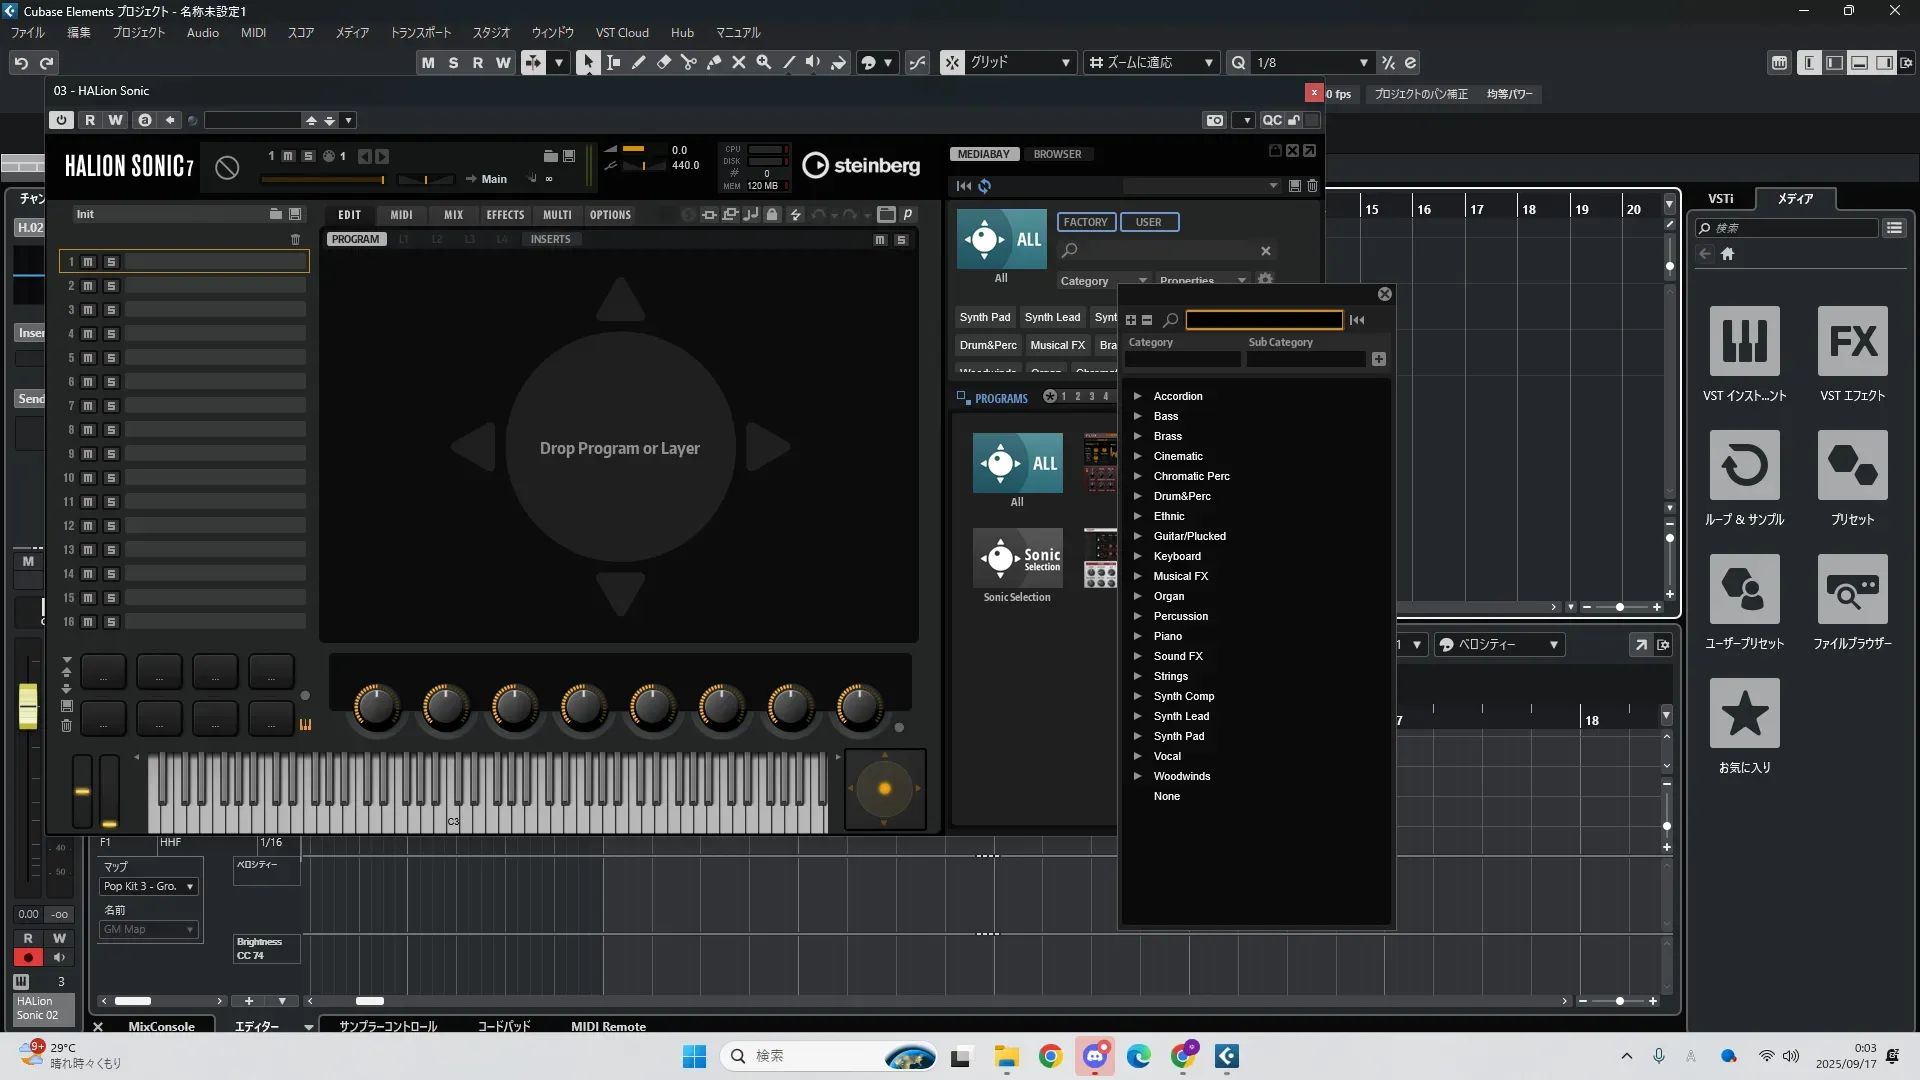
Task: Select the Eraser tool in toolbar
Action: (x=664, y=62)
